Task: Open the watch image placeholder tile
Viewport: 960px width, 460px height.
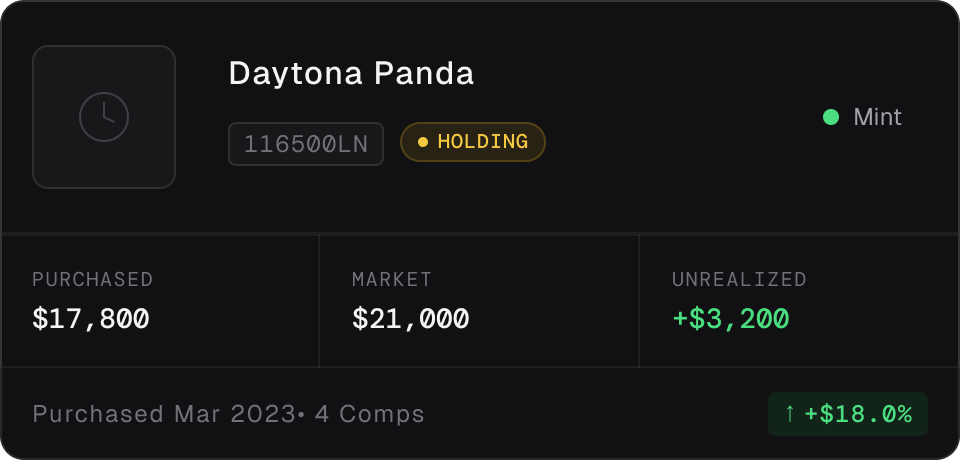Action: 104,117
